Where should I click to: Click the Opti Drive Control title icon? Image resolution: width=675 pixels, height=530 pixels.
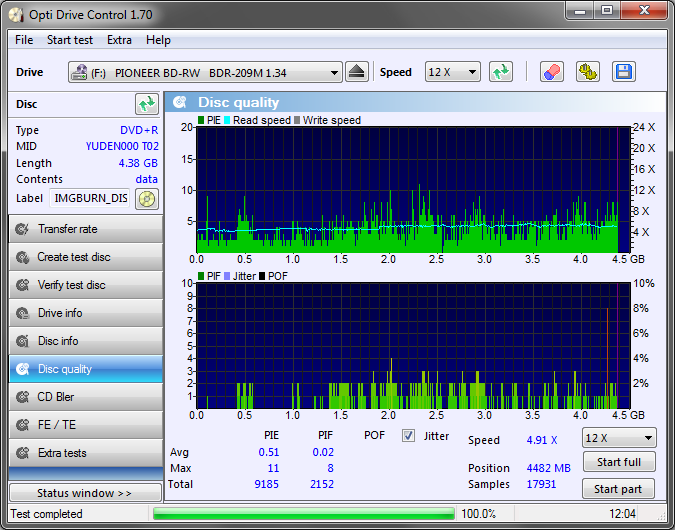[x=16, y=15]
